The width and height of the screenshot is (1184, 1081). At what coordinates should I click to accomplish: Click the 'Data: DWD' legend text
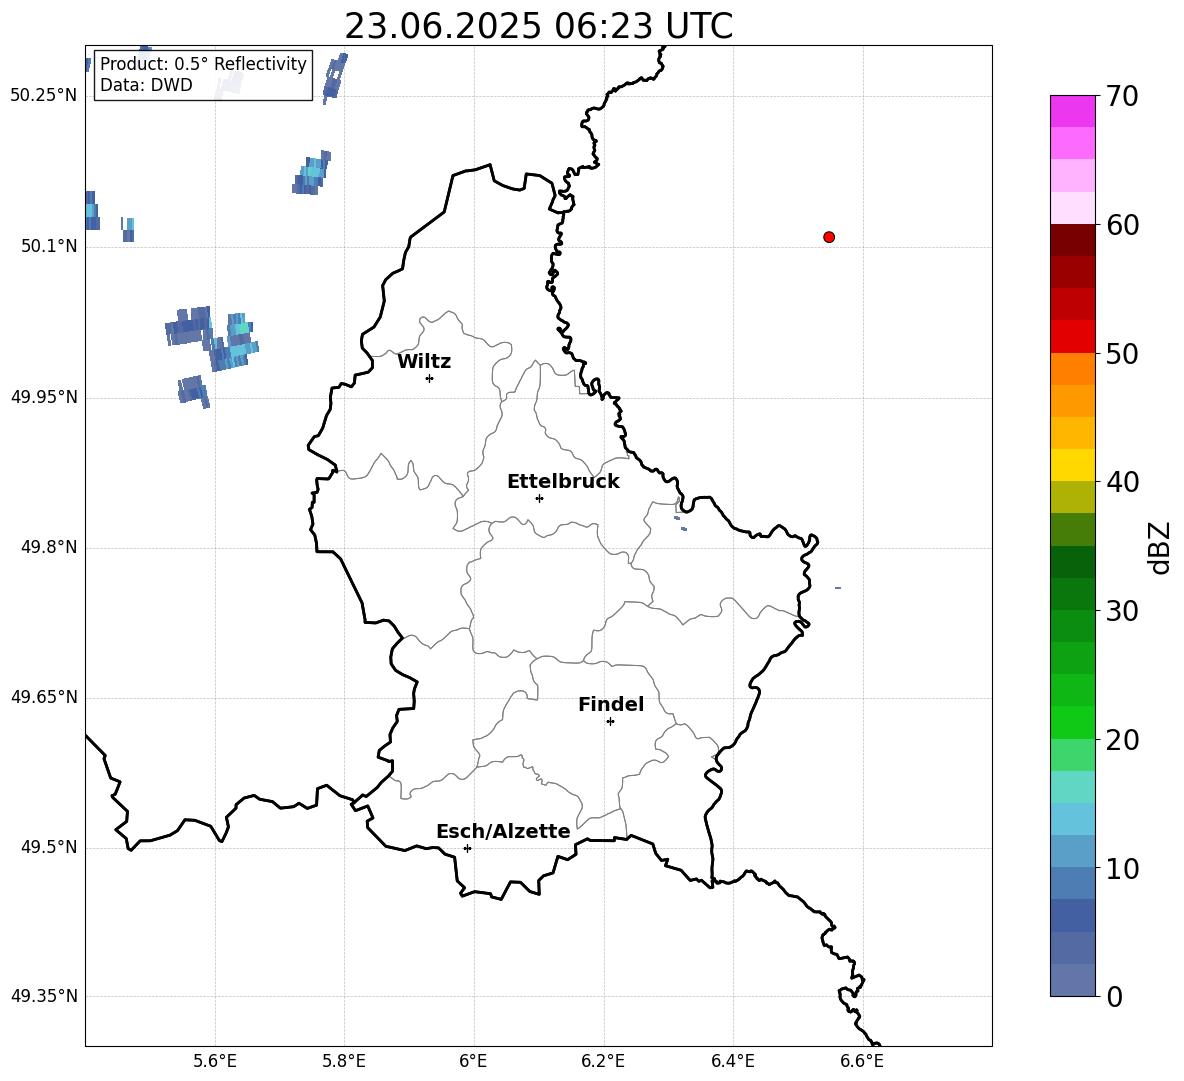pyautogui.click(x=146, y=85)
